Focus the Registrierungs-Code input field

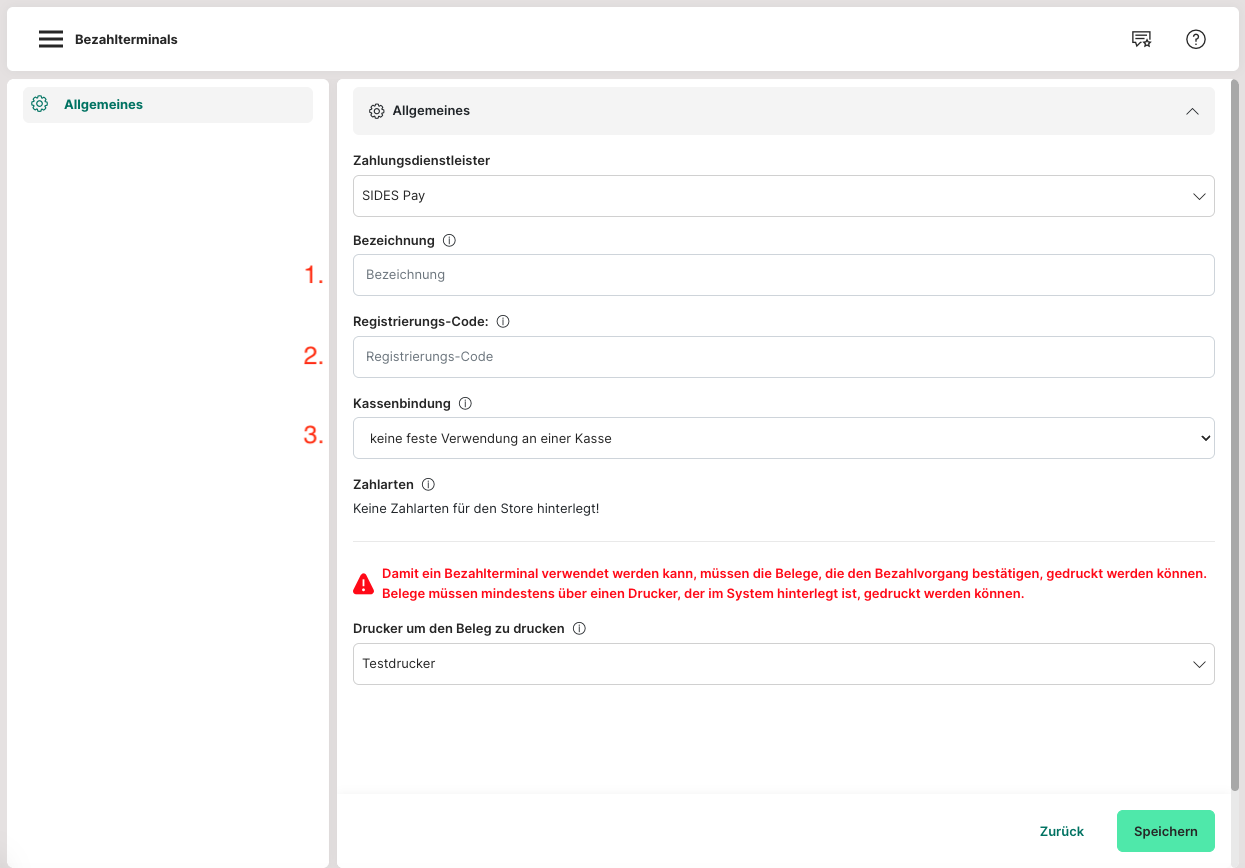[783, 357]
